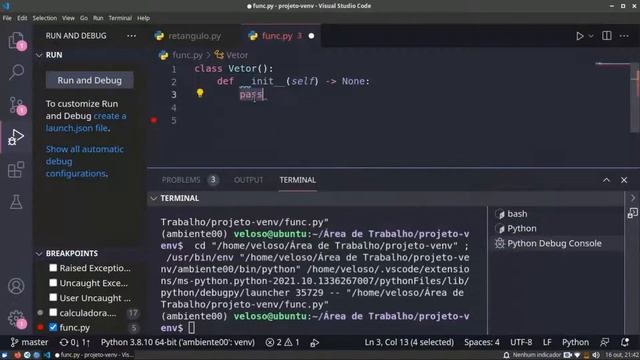Click the Run and Debug button
640x360 pixels.
(89, 80)
